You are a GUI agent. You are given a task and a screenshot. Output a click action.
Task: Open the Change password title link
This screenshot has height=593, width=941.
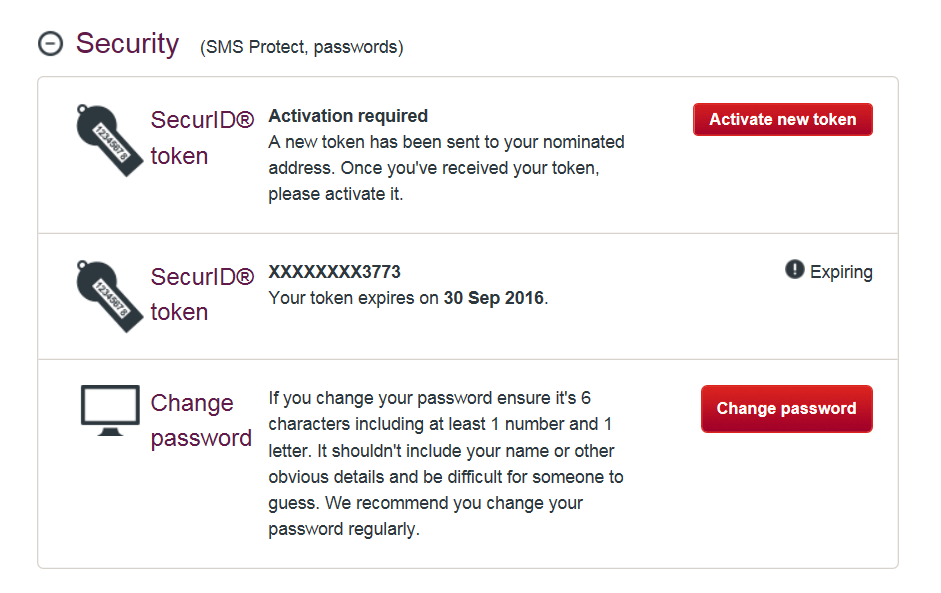(201, 421)
